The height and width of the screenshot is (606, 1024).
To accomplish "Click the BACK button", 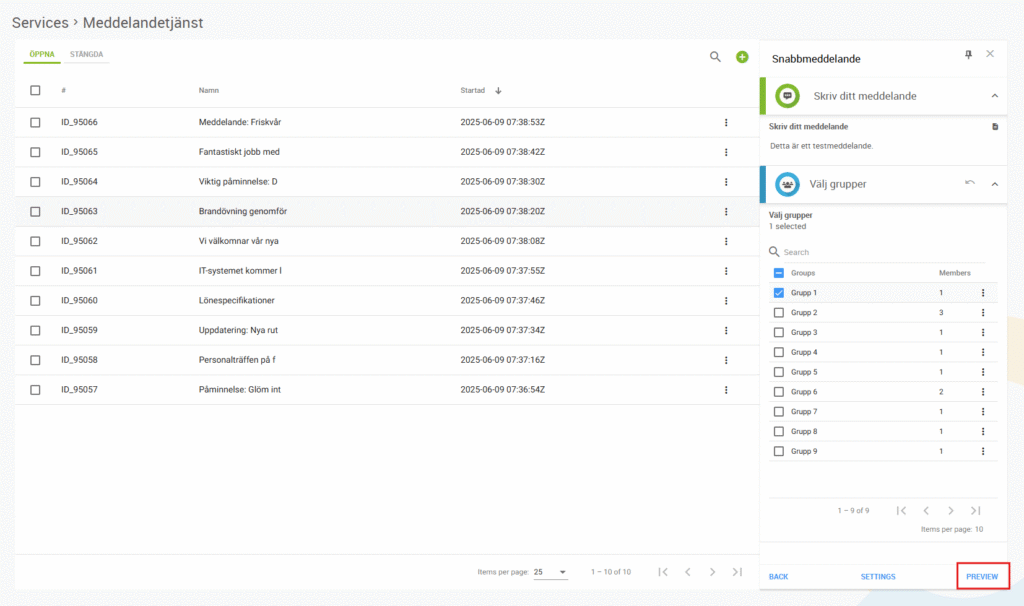I will coord(778,577).
